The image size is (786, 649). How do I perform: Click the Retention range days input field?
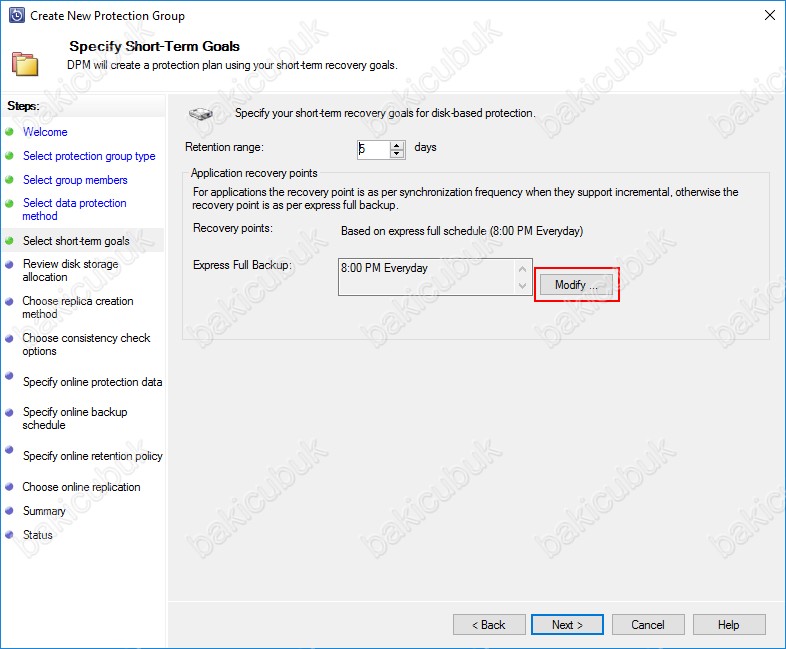(x=373, y=149)
